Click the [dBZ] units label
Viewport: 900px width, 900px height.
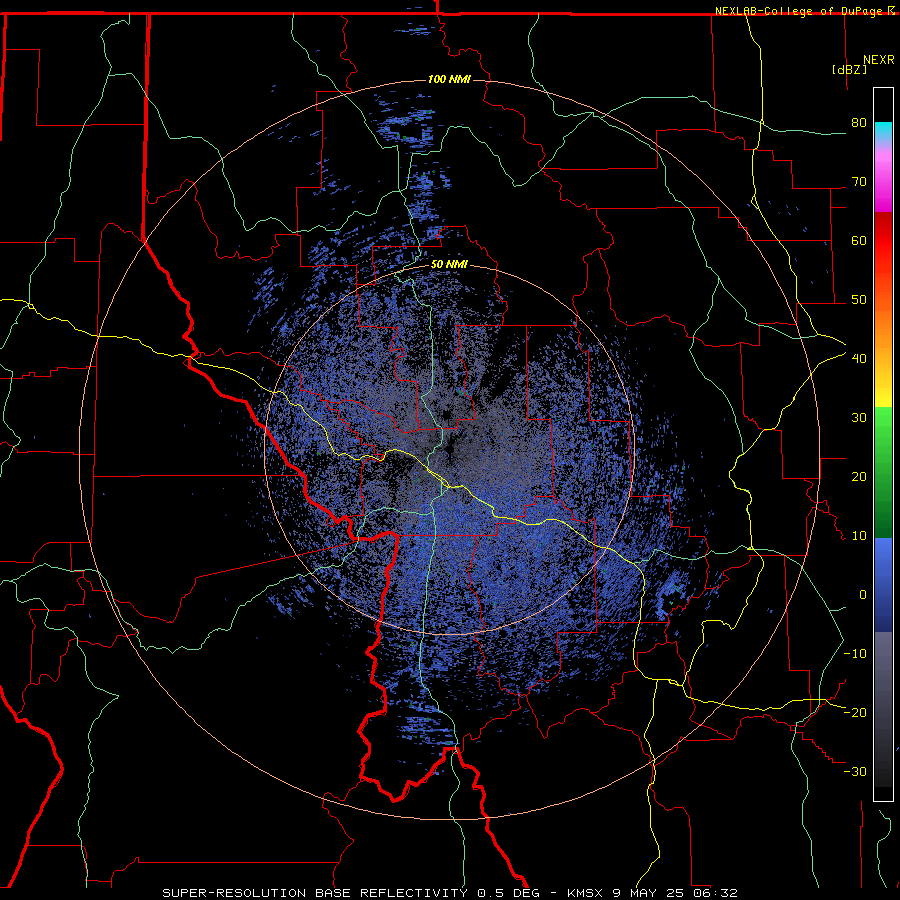849,70
